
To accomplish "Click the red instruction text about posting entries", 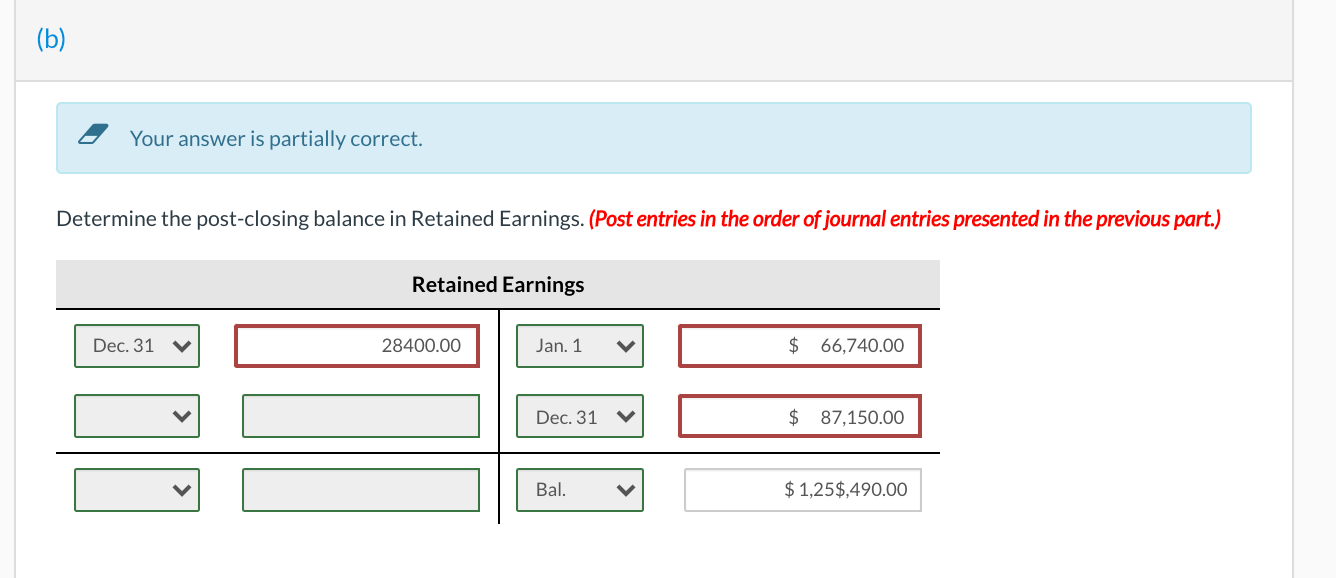I will pos(907,218).
